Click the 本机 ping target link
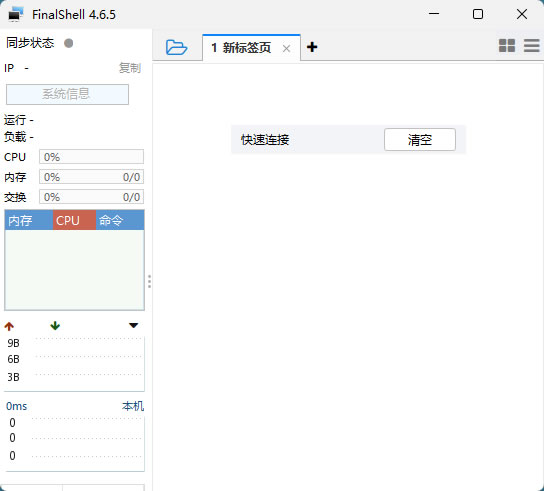The height and width of the screenshot is (491, 544). [x=133, y=406]
